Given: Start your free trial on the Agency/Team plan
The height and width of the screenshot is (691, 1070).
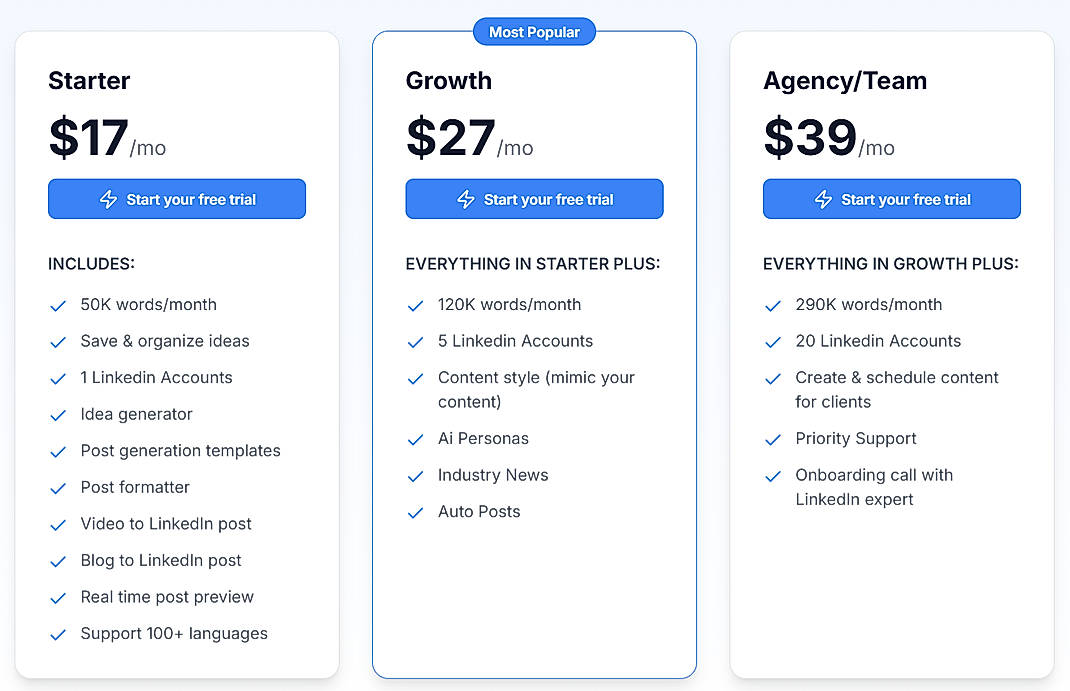Looking at the screenshot, I should (x=891, y=199).
